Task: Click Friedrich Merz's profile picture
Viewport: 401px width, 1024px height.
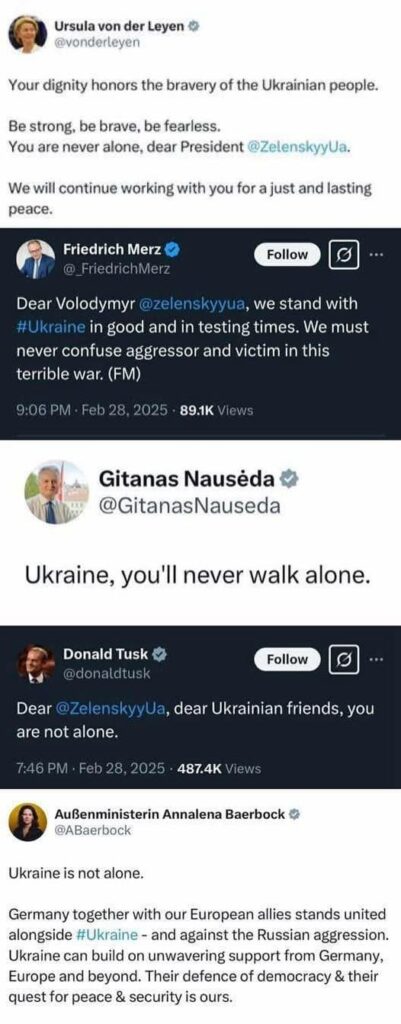Action: pyautogui.click(x=35, y=259)
